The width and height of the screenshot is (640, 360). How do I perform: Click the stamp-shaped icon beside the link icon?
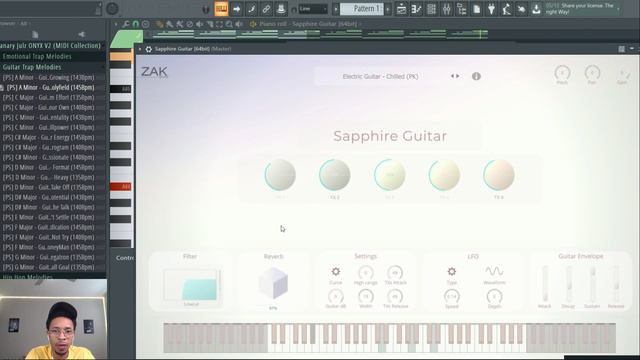coord(281,9)
